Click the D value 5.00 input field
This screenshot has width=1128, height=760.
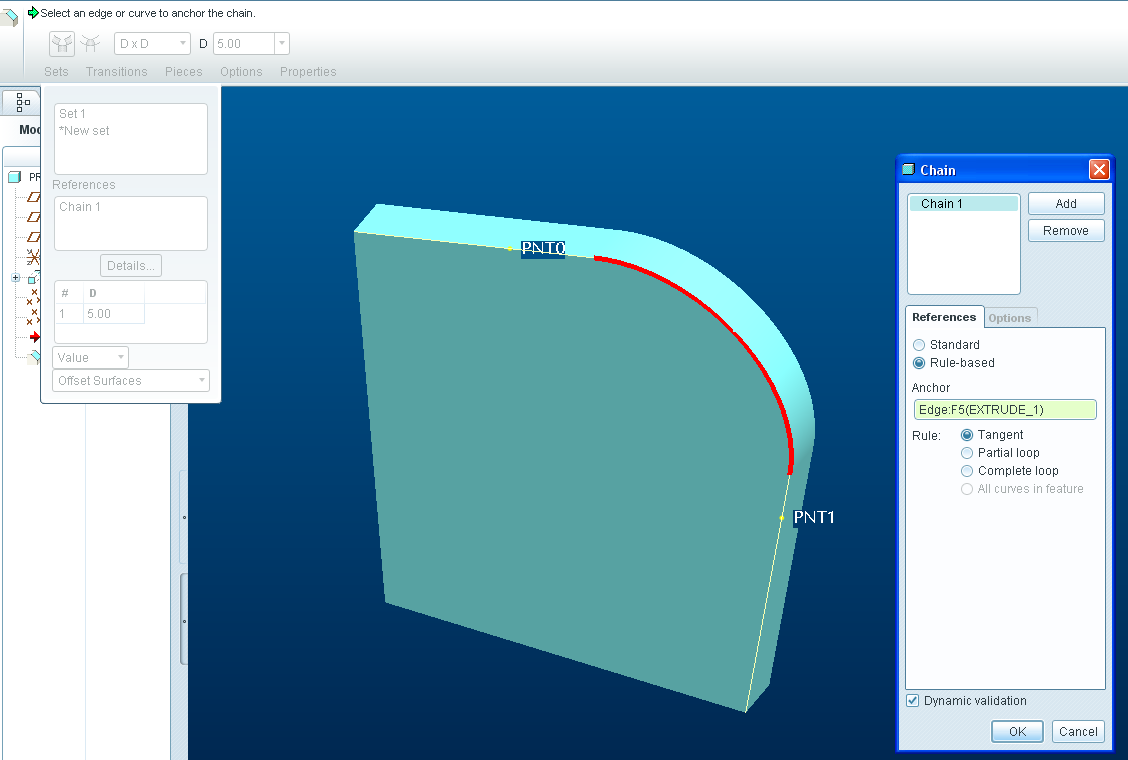coord(245,44)
